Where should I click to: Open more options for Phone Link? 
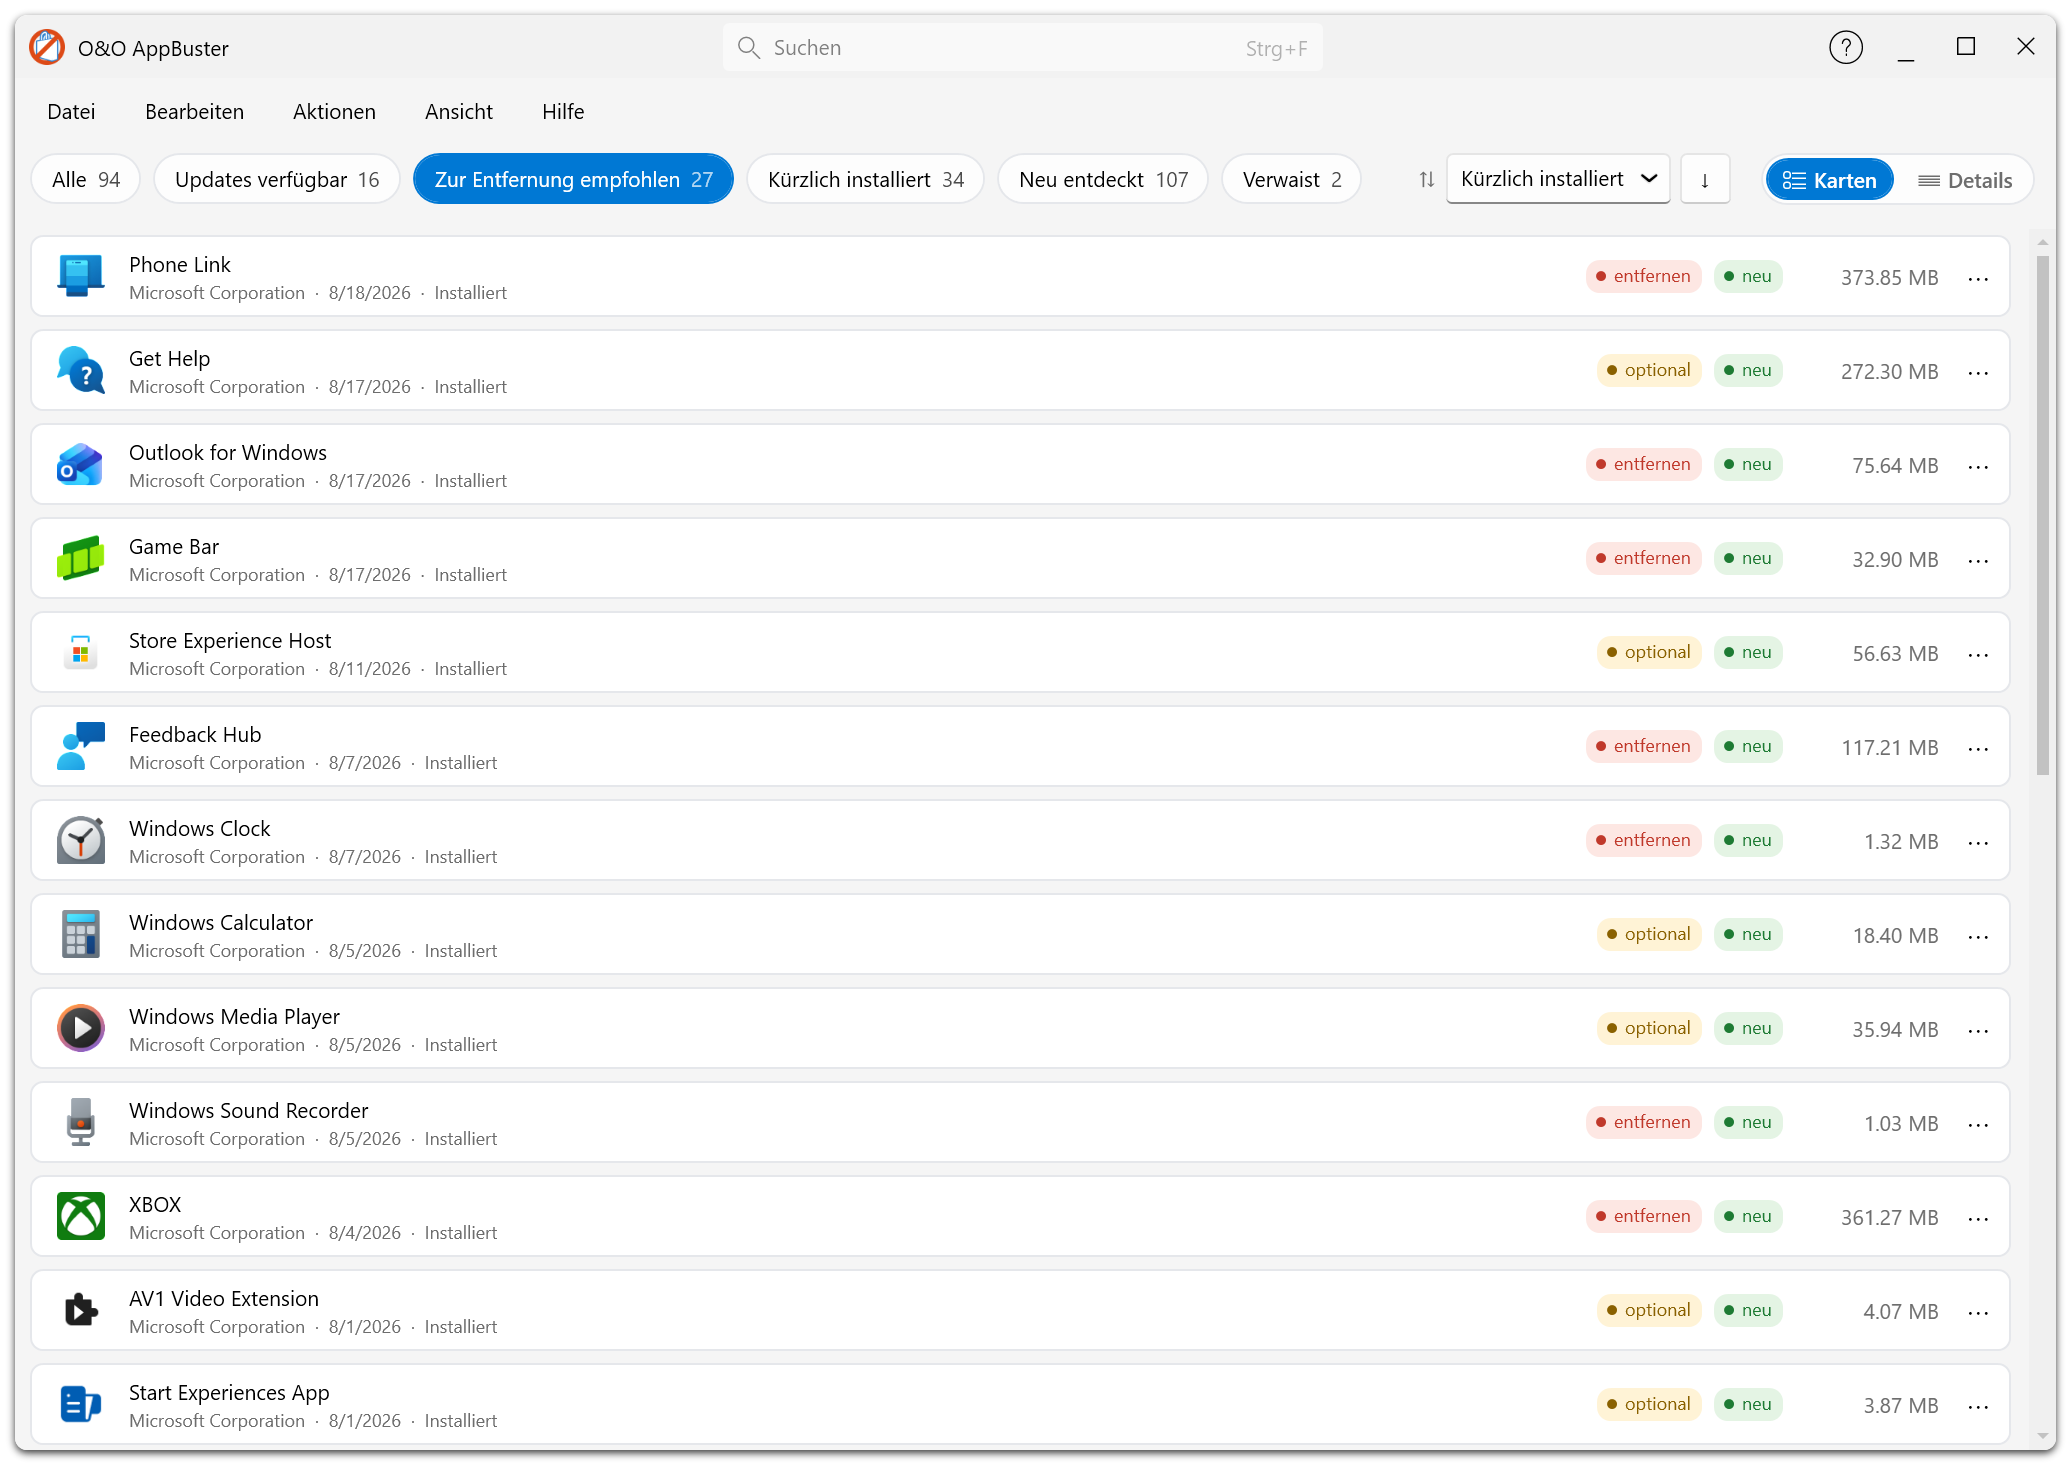[x=1978, y=278]
